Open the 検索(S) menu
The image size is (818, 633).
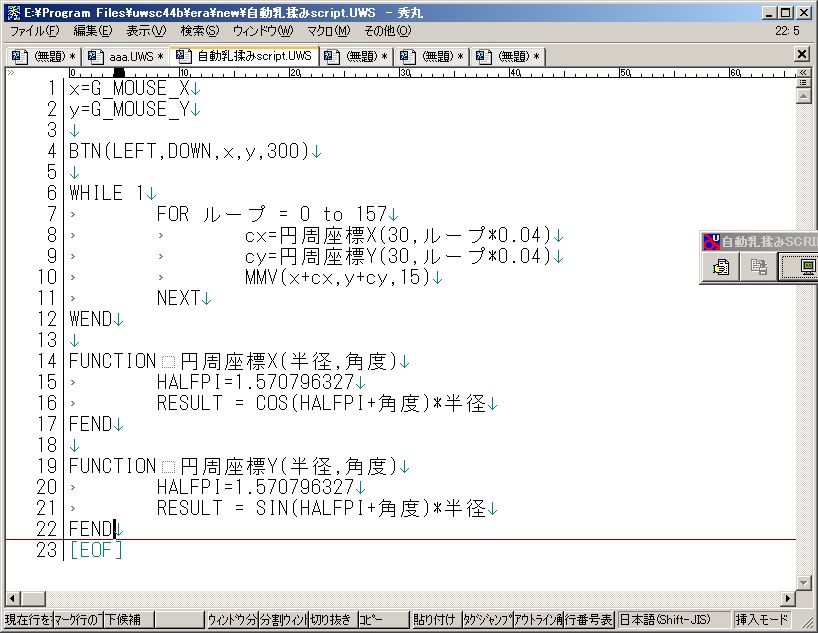[x=198, y=31]
